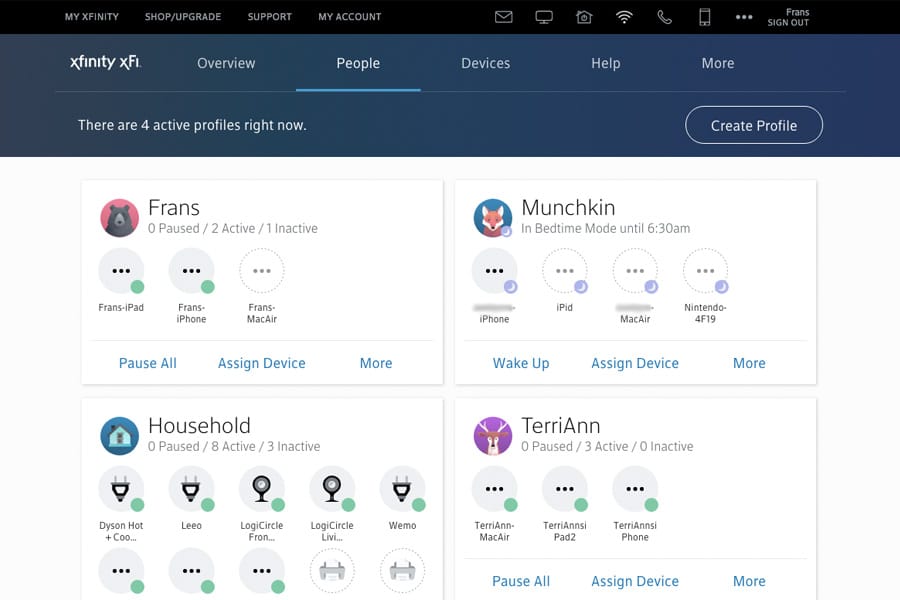The width and height of the screenshot is (900, 600).
Task: Click the Create Profile button
Action: [x=754, y=125]
